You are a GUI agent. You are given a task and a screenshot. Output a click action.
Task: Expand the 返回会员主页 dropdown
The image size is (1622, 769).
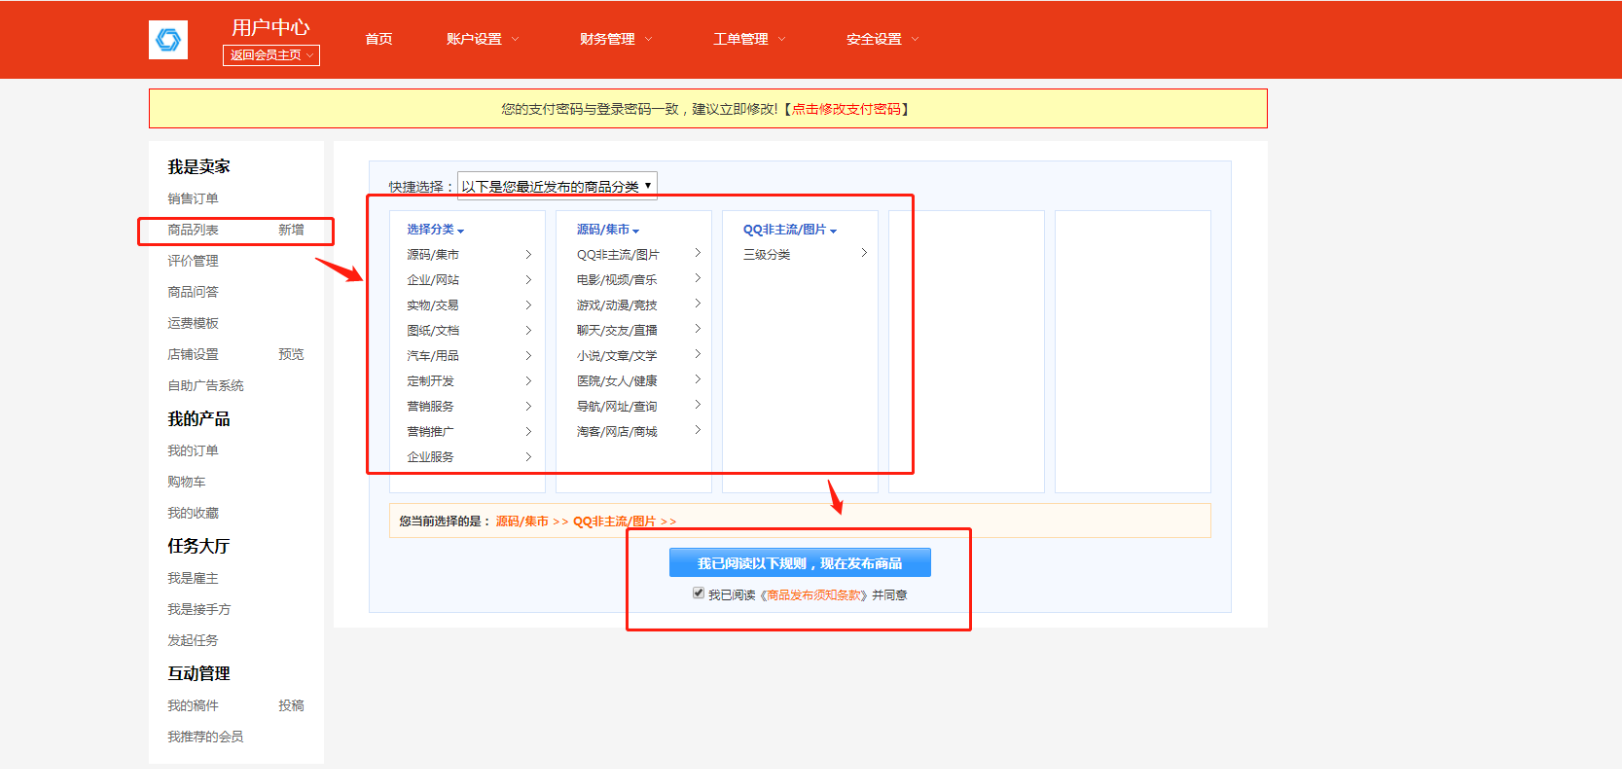pos(271,55)
